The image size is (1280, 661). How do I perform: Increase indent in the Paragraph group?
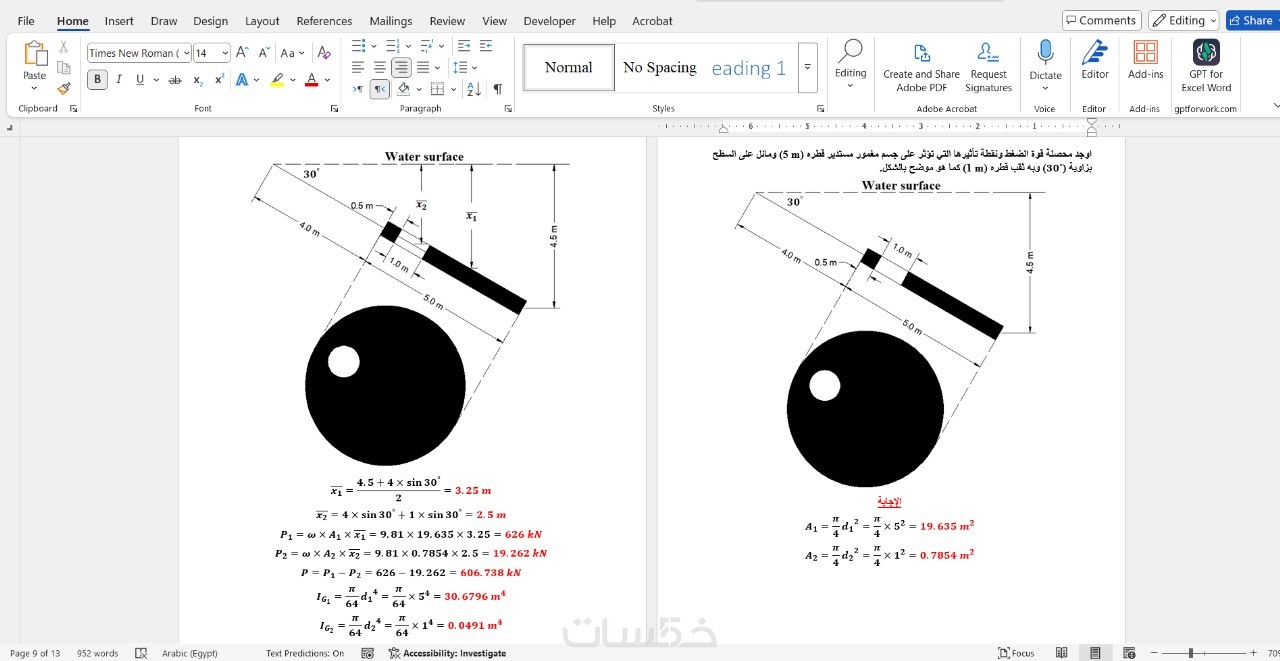pyautogui.click(x=486, y=46)
